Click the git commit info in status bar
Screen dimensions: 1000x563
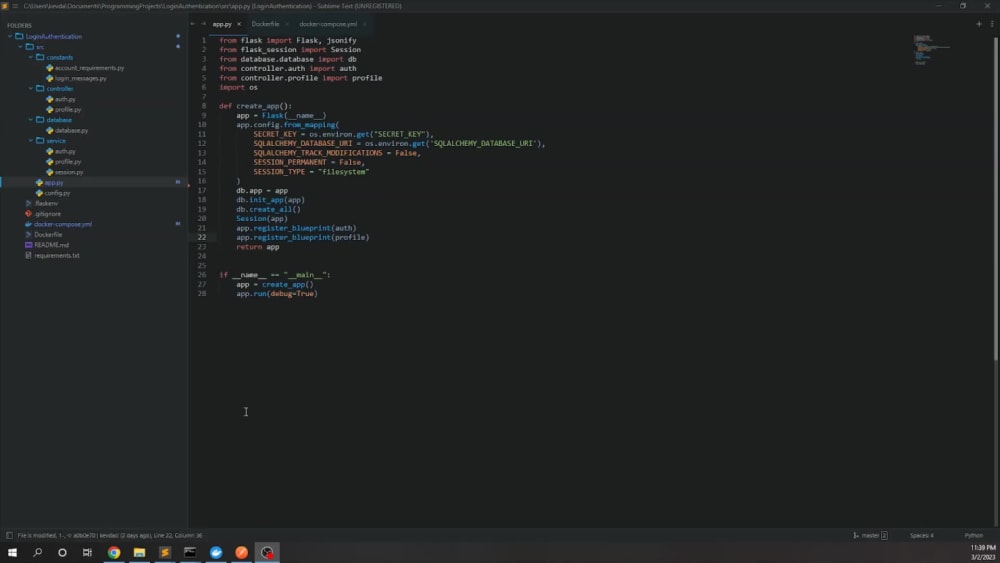tap(110, 536)
